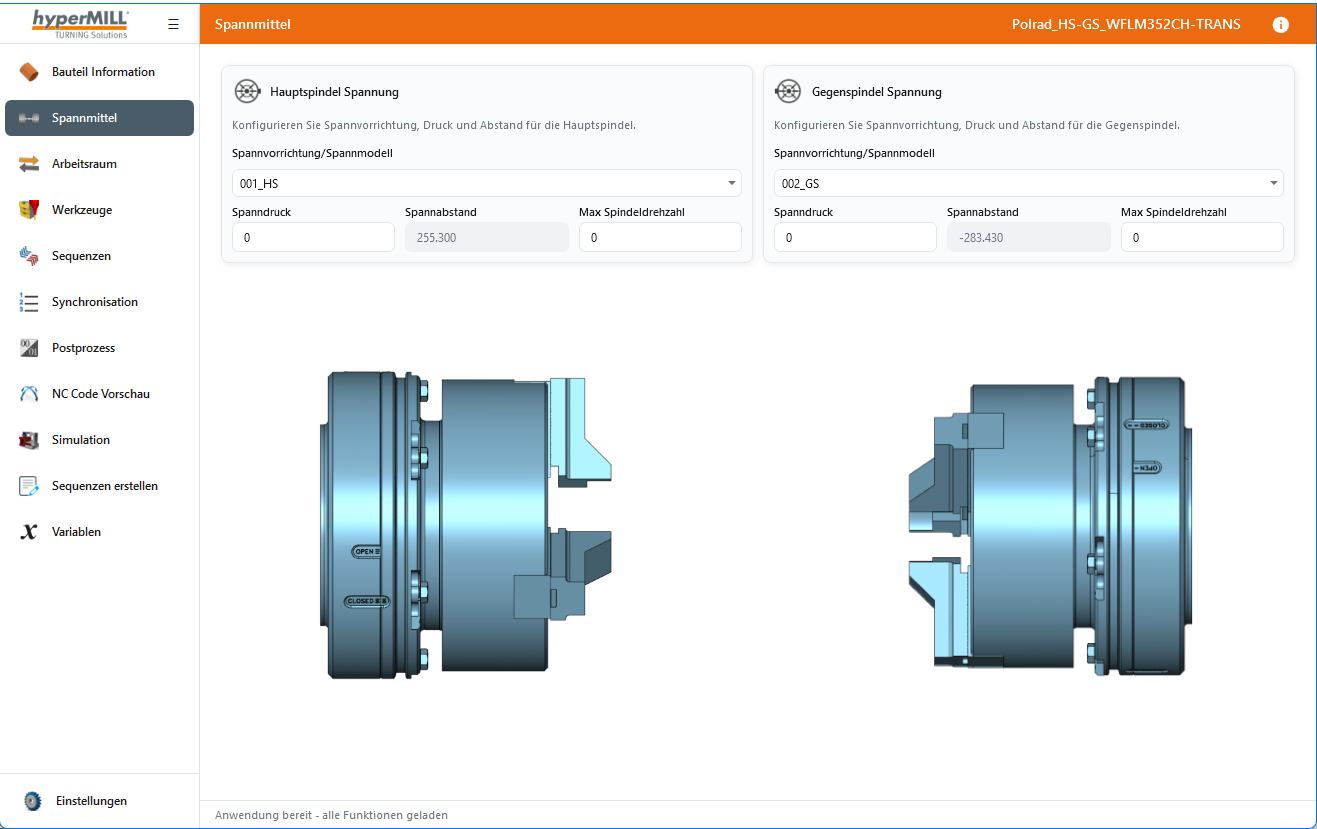Click the NC Code Vorschau icon
This screenshot has width=1317, height=829.
pyautogui.click(x=29, y=394)
